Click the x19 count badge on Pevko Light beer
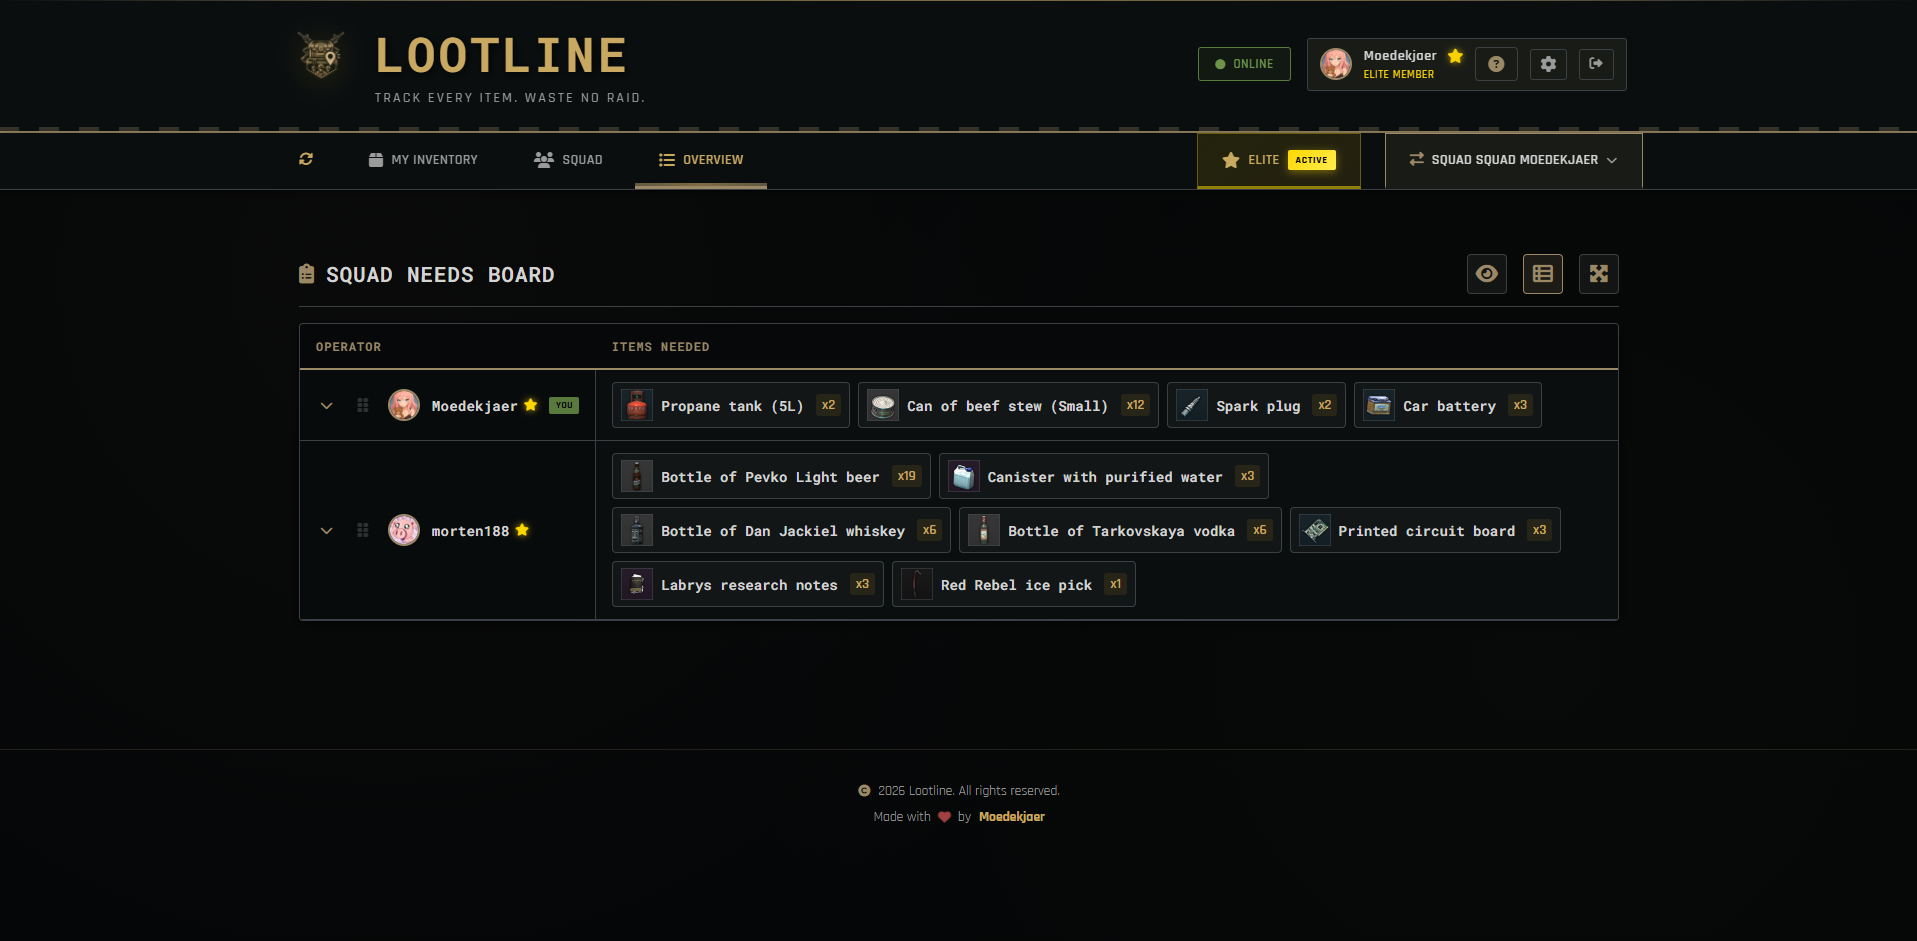Image resolution: width=1917 pixels, height=941 pixels. tap(906, 476)
